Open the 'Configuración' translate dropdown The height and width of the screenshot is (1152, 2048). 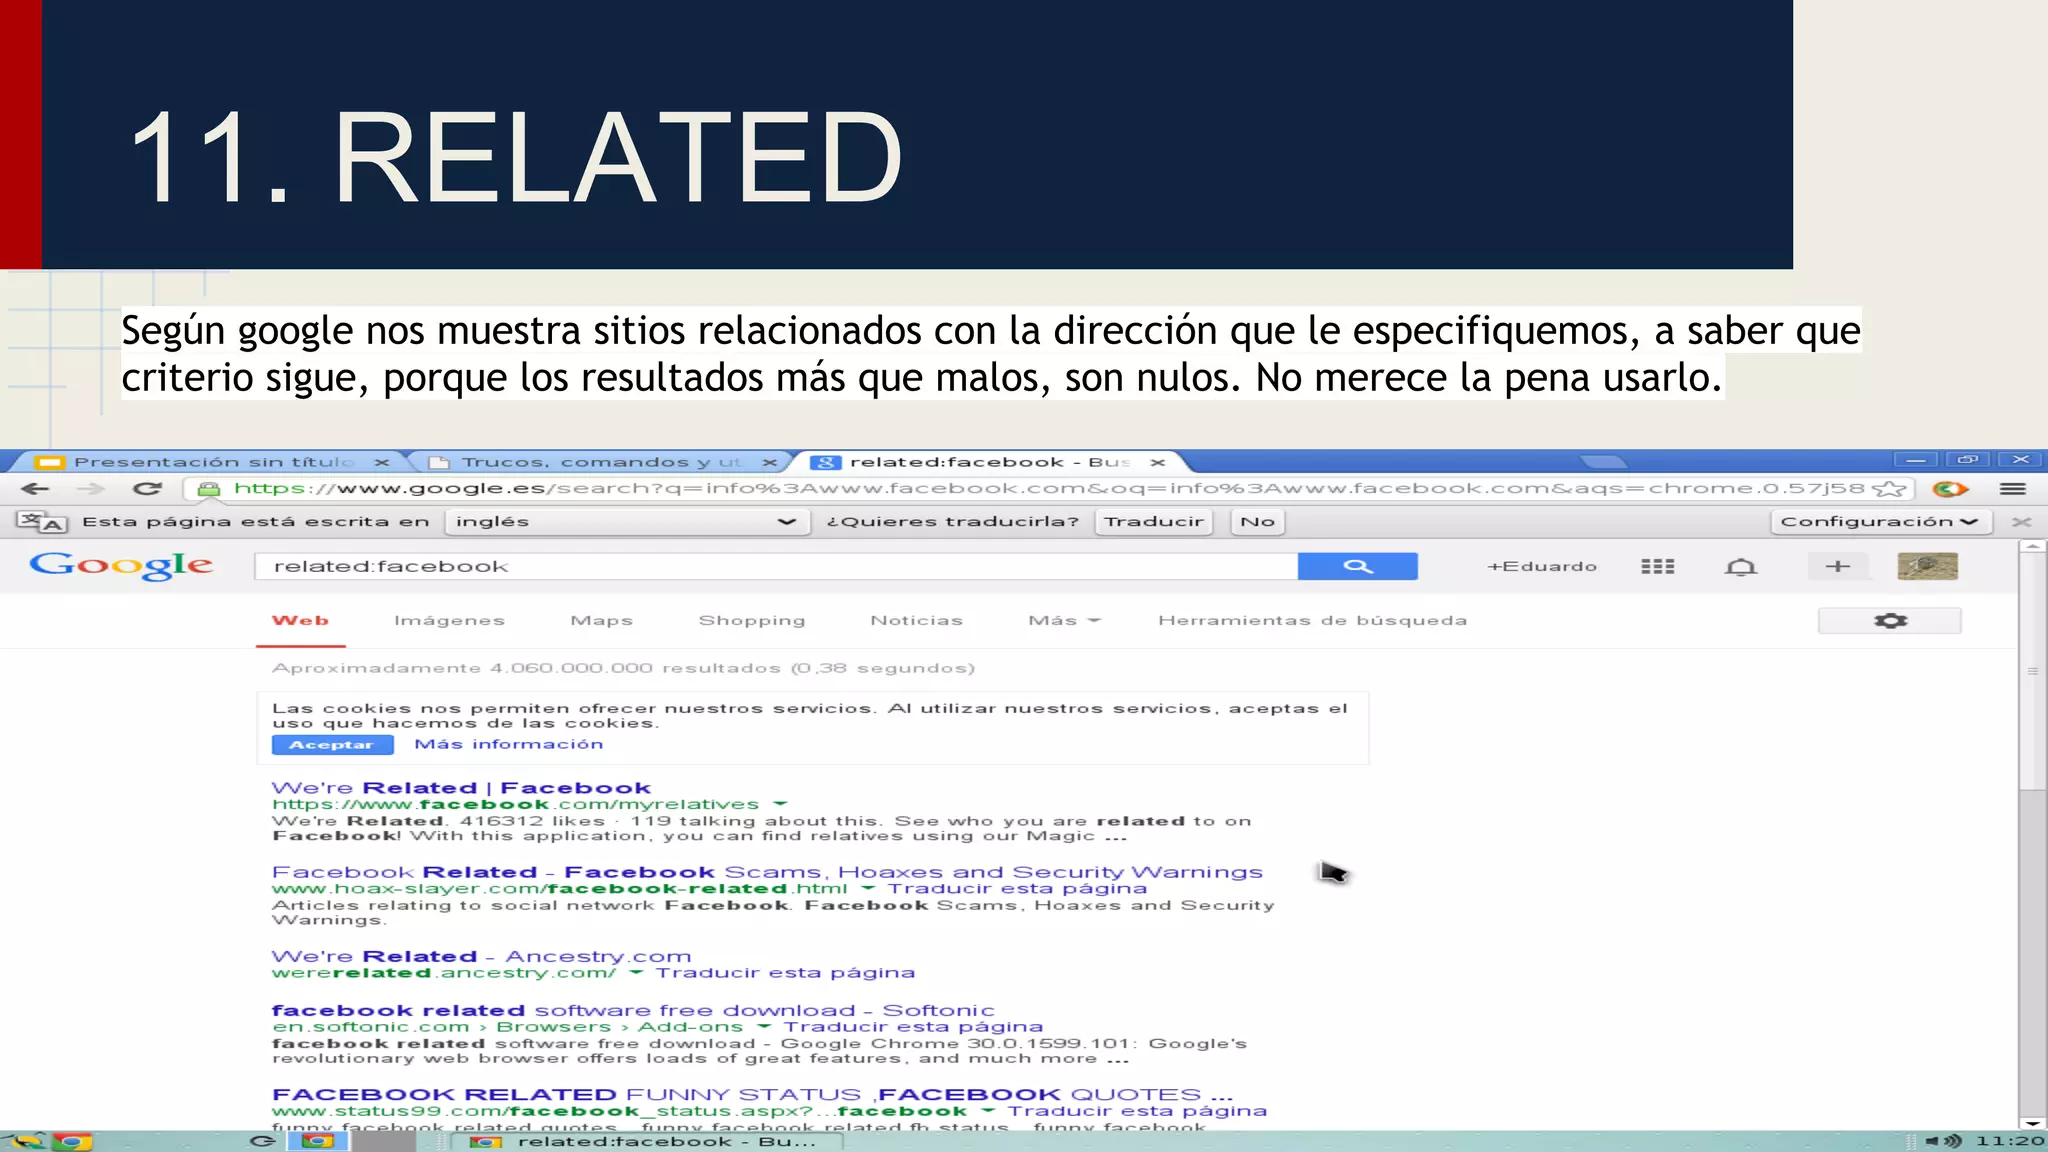(x=1881, y=522)
